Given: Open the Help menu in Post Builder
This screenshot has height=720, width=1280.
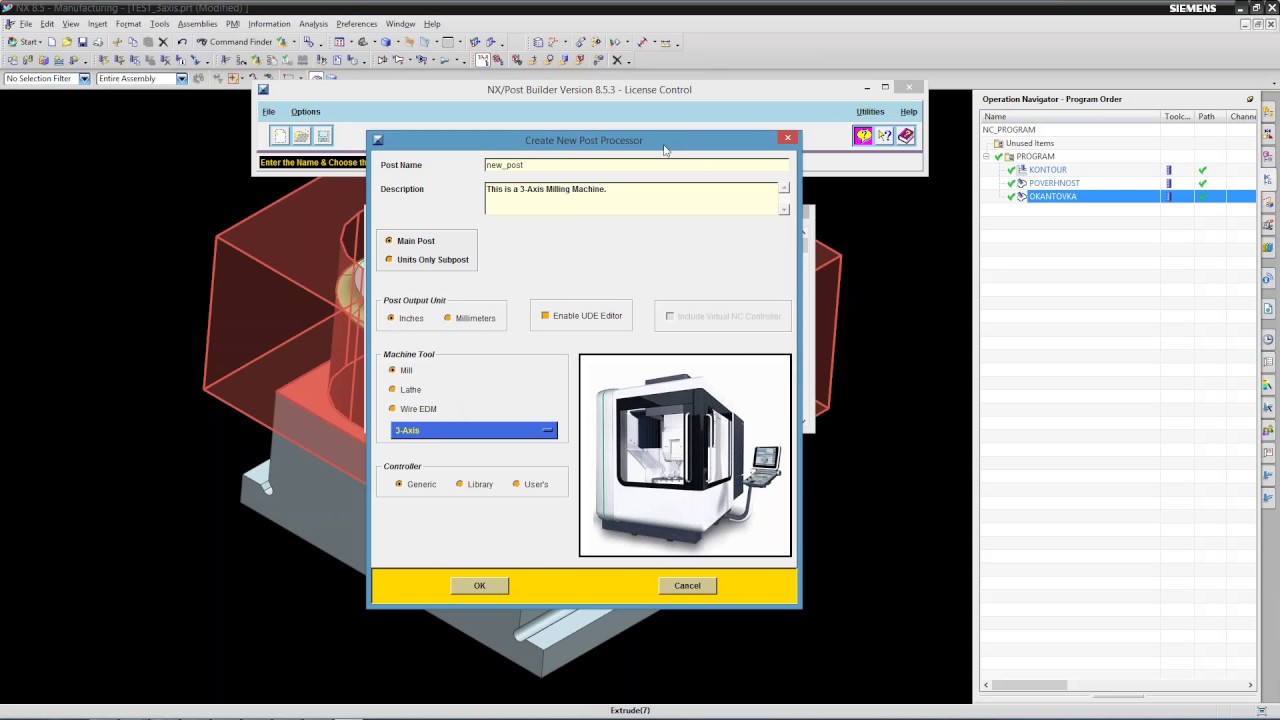Looking at the screenshot, I should [x=908, y=112].
